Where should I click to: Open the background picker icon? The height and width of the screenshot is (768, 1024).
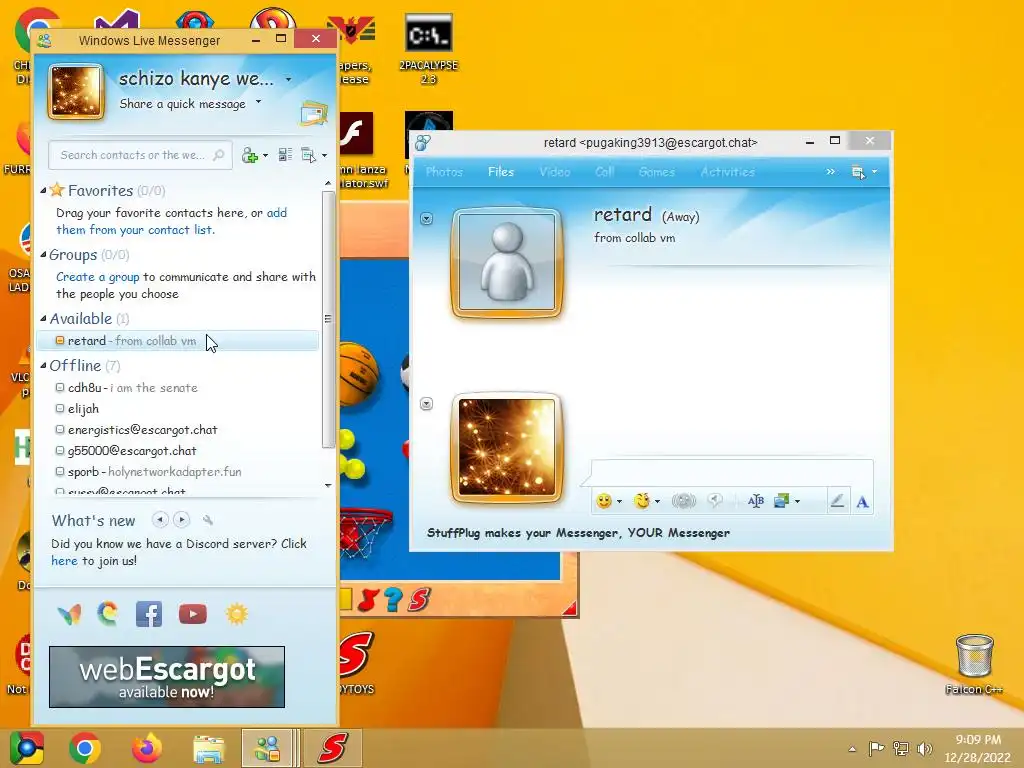(782, 501)
